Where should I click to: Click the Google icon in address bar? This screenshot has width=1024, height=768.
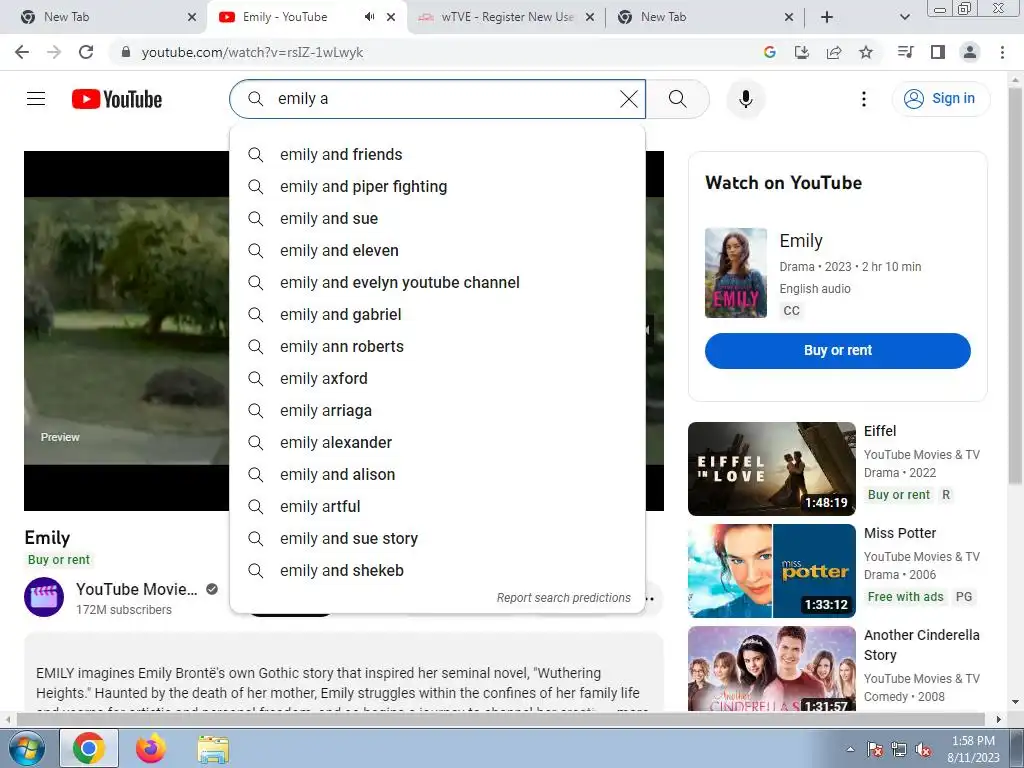pyautogui.click(x=769, y=52)
